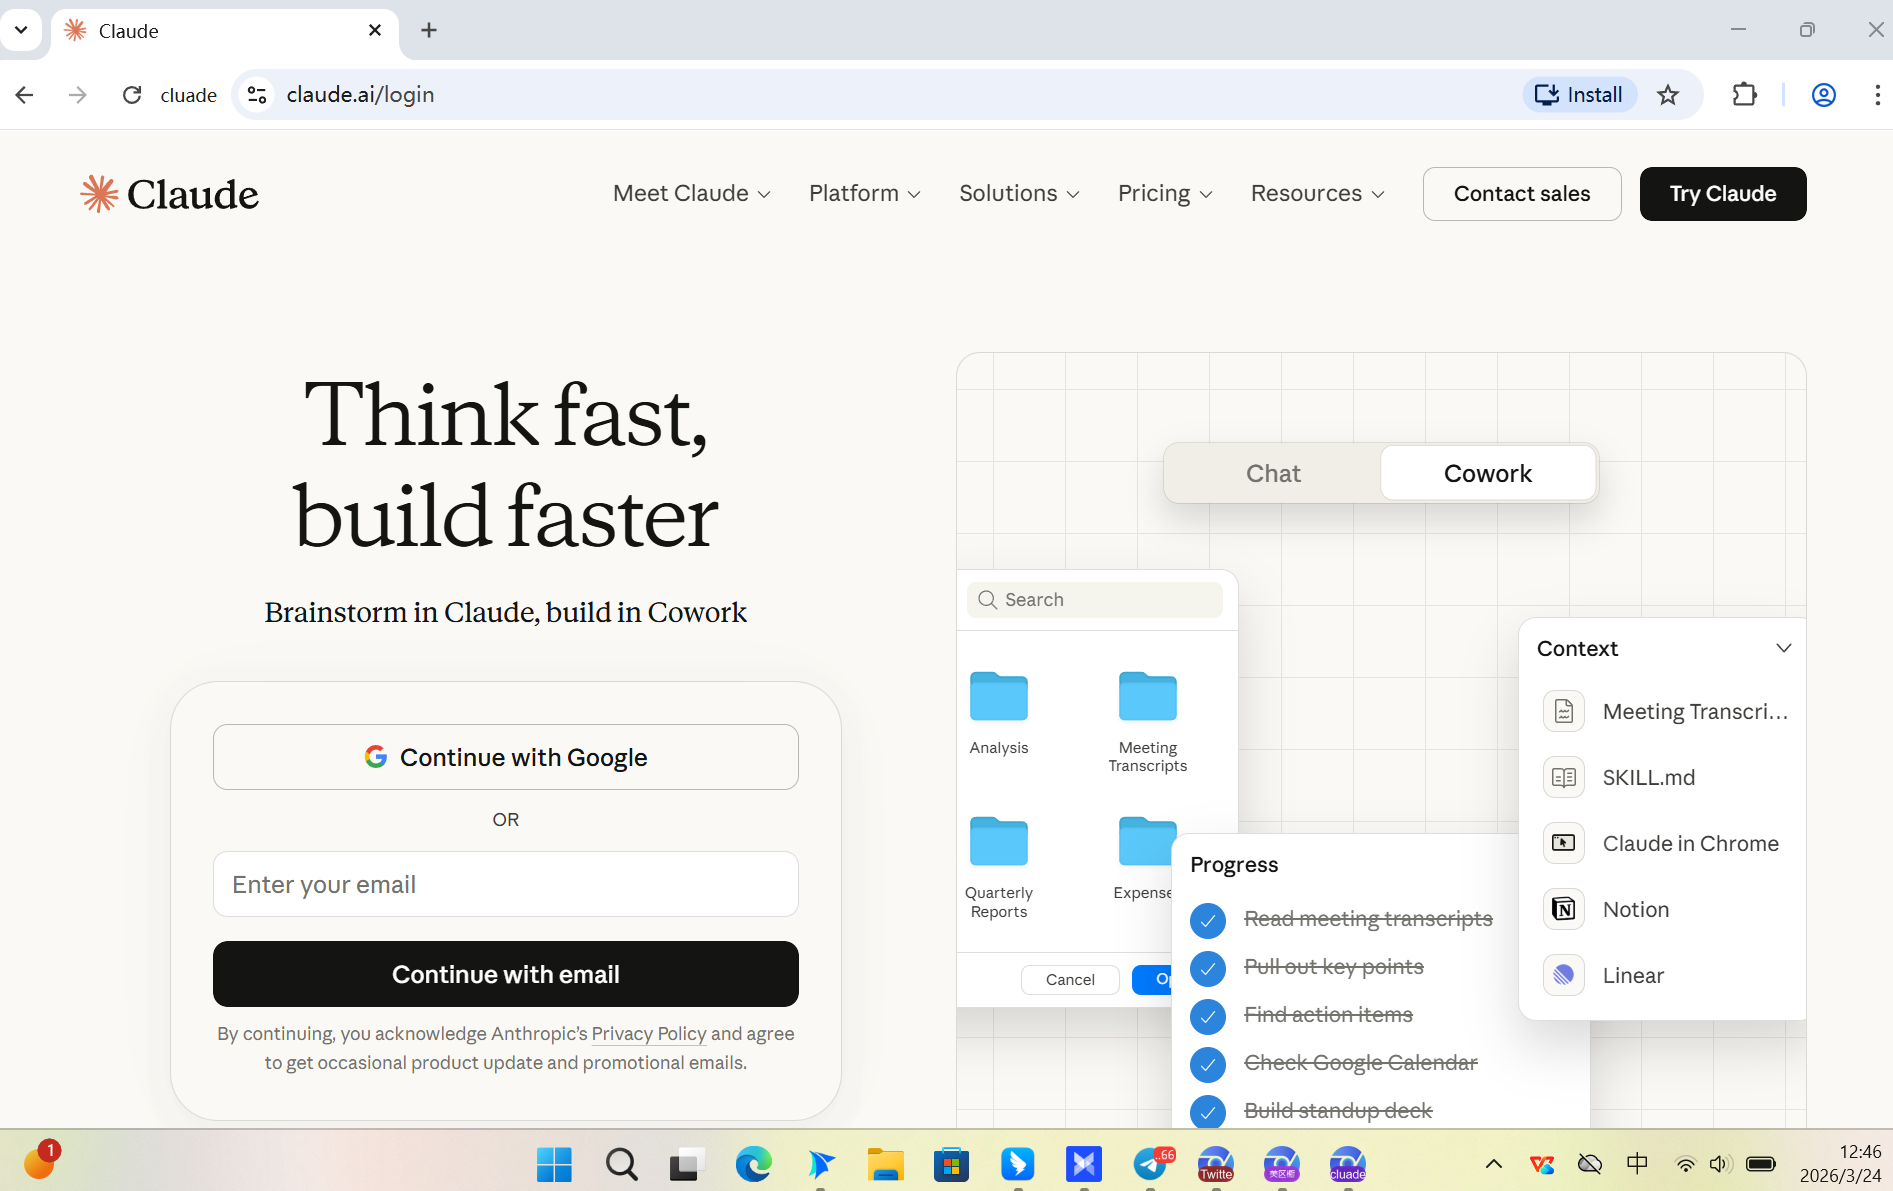Image resolution: width=1893 pixels, height=1191 pixels.
Task: Open the Privacy Policy link
Action: [x=649, y=1034]
